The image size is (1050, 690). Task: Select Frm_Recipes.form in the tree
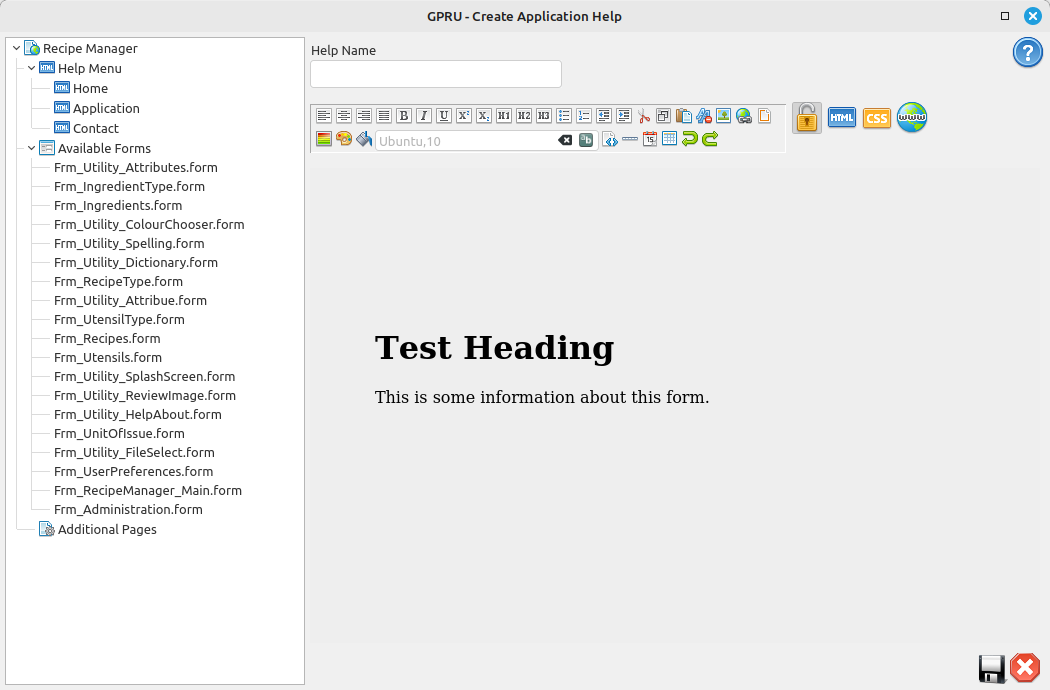coord(107,339)
